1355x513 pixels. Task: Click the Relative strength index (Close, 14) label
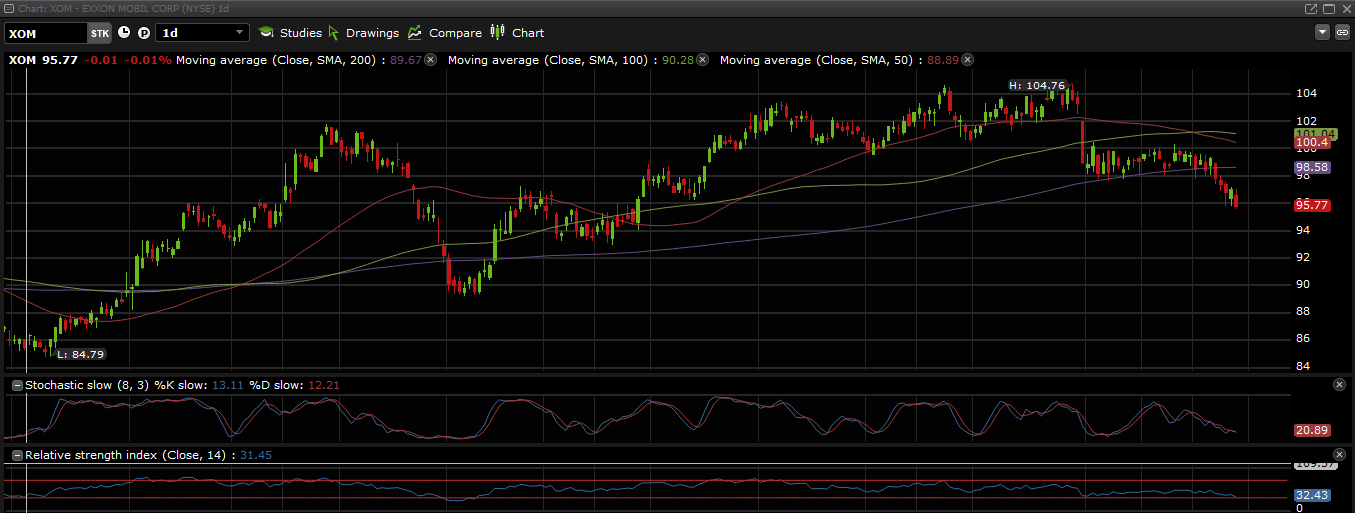point(125,455)
